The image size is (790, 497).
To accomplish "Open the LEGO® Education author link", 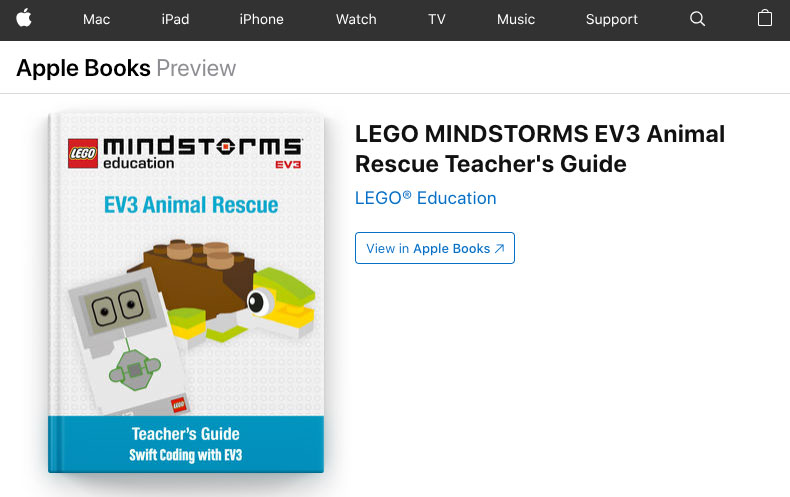I will point(426,198).
